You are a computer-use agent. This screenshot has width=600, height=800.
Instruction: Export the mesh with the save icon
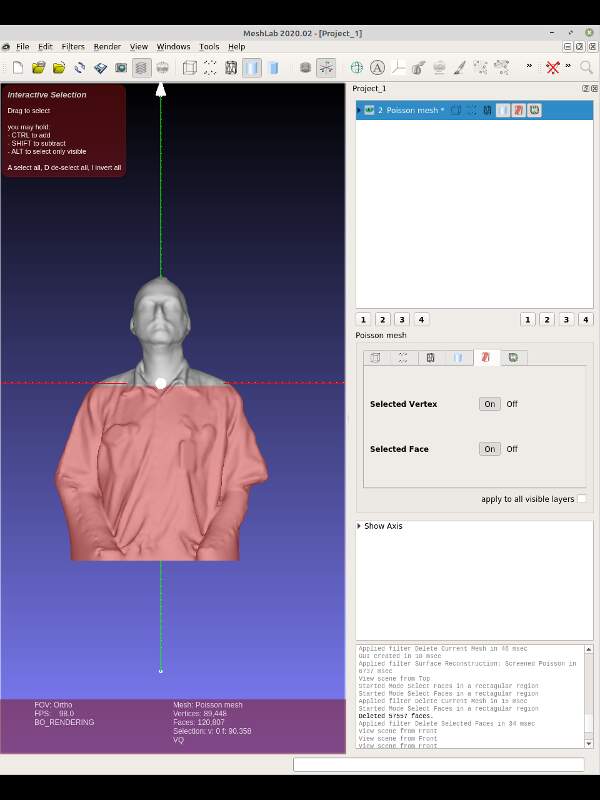pyautogui.click(x=101, y=67)
